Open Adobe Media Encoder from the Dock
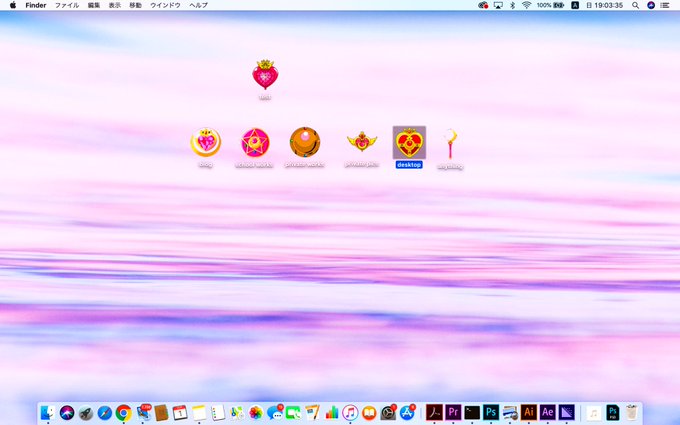Screen dimensions: 680x425 (x=567, y=412)
